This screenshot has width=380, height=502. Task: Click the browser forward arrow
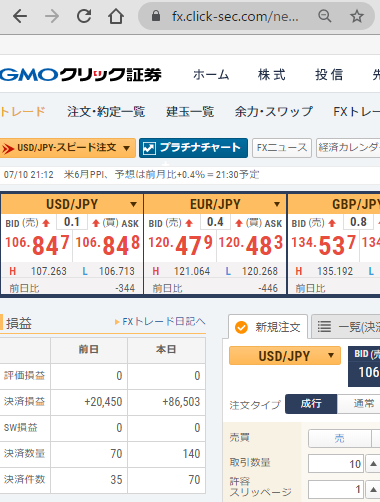point(52,16)
